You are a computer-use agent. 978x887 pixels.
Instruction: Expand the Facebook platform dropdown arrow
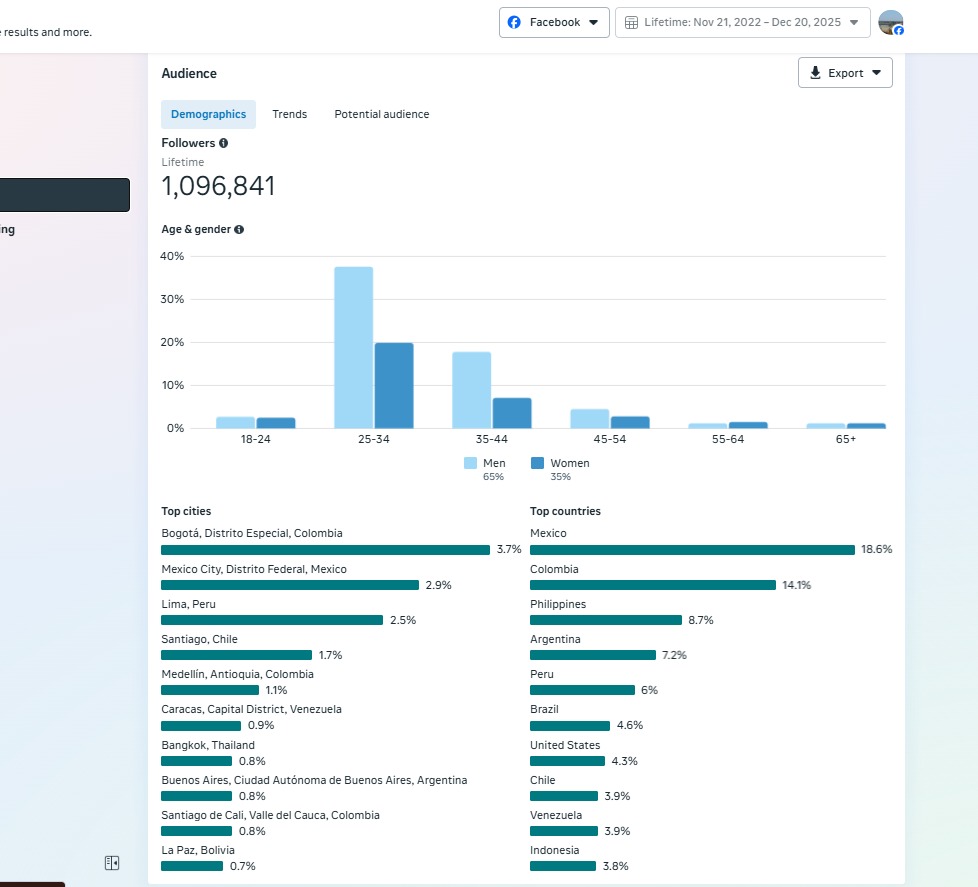[593, 22]
